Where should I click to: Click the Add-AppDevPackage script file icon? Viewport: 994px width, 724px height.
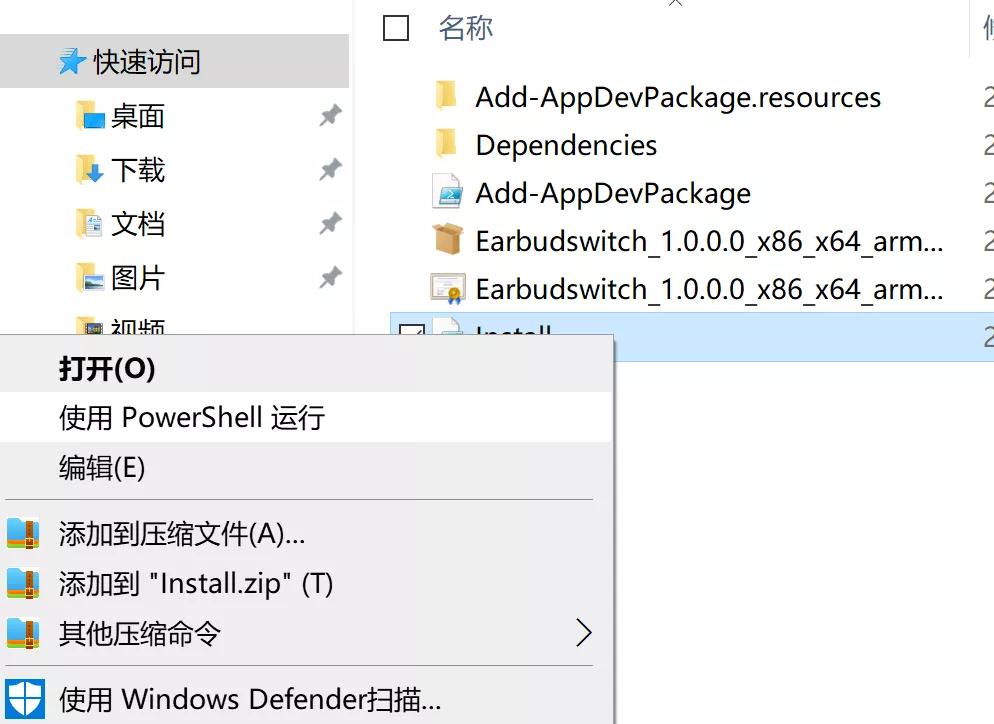click(445, 192)
